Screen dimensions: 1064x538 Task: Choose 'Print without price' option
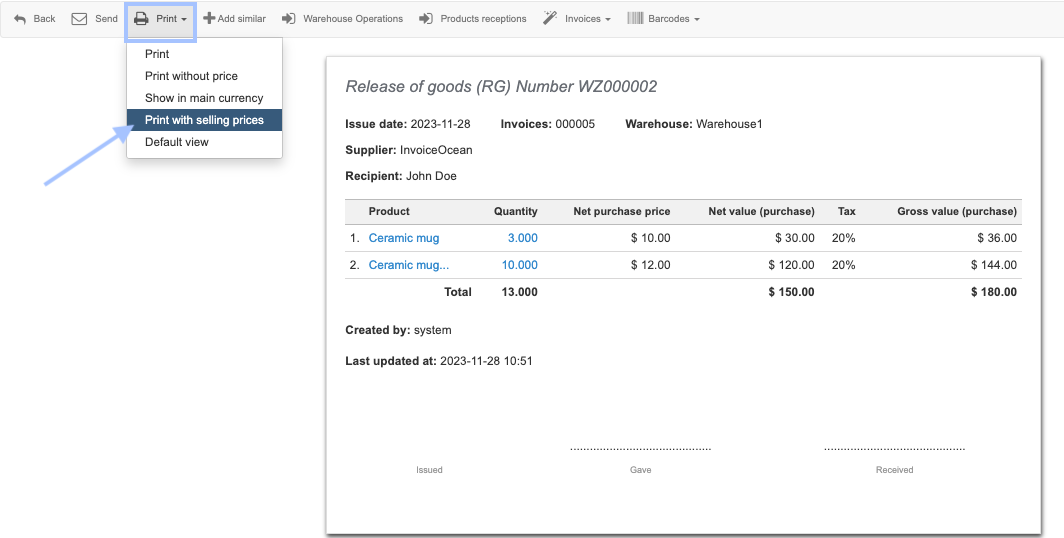click(191, 76)
